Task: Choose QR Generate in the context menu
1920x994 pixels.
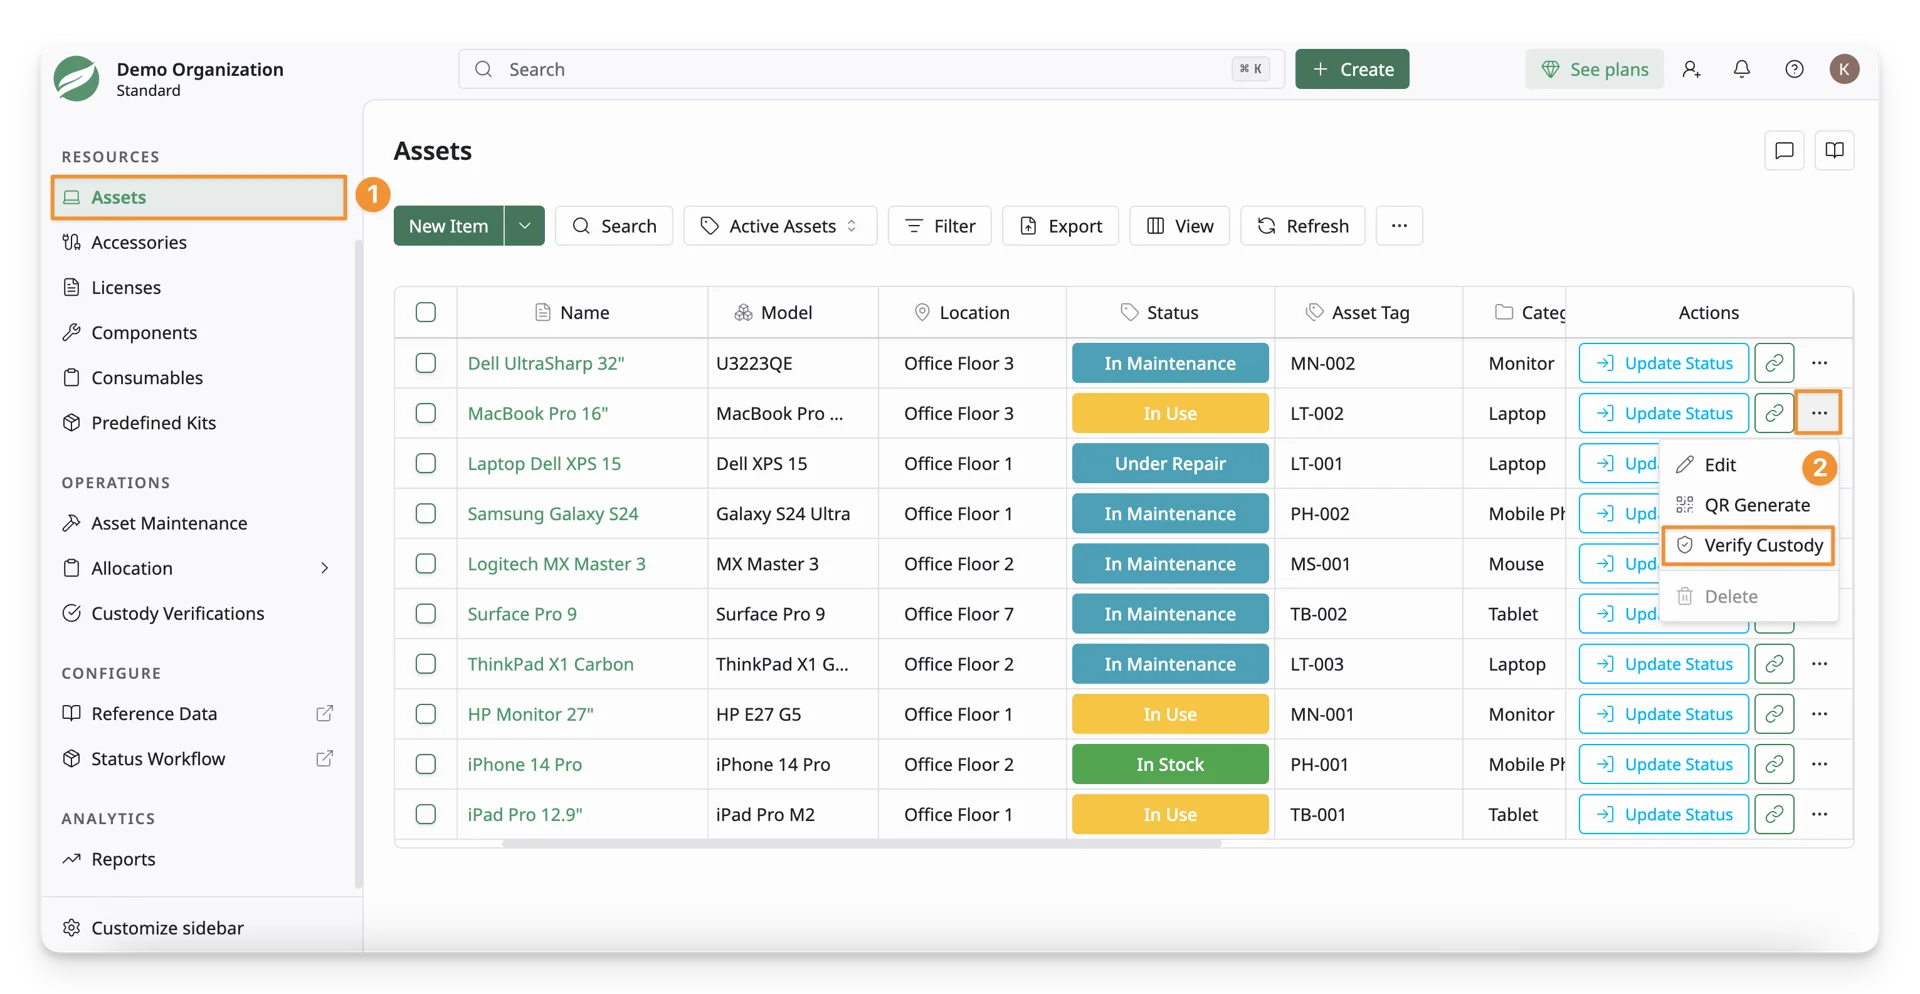Action: click(1748, 505)
